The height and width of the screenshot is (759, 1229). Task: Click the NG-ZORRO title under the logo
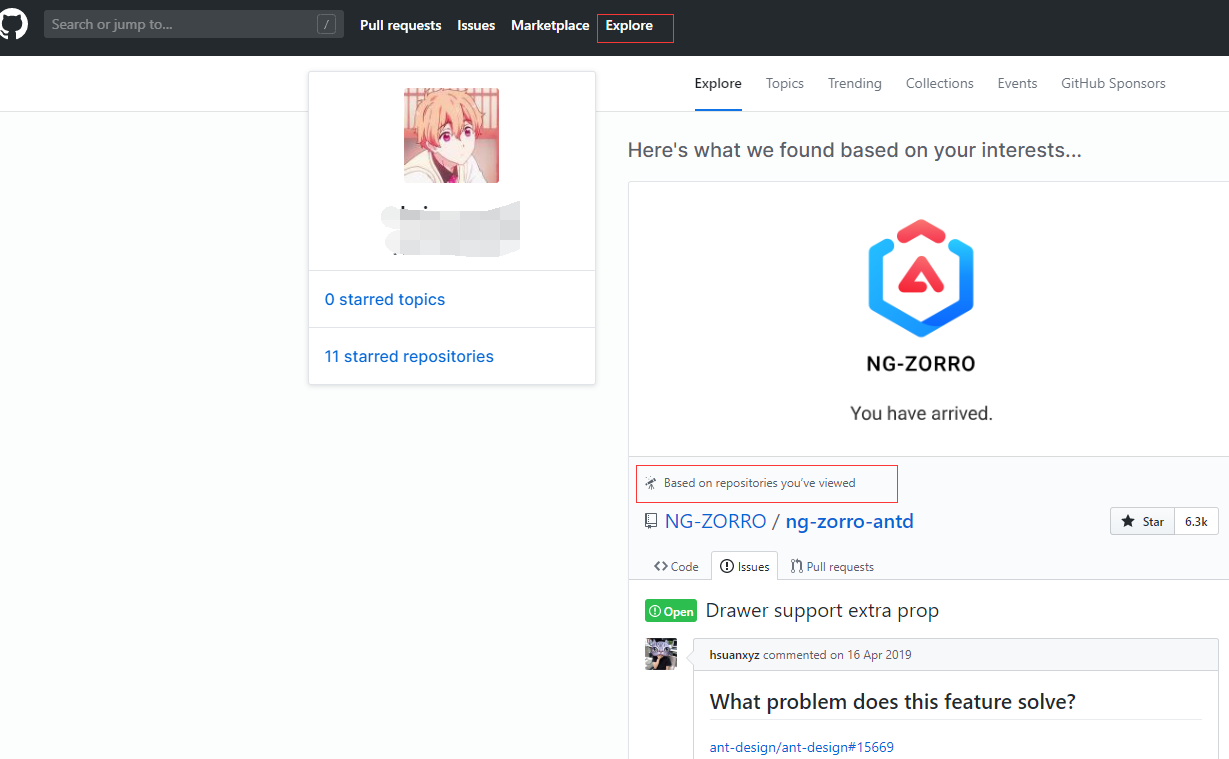click(921, 364)
